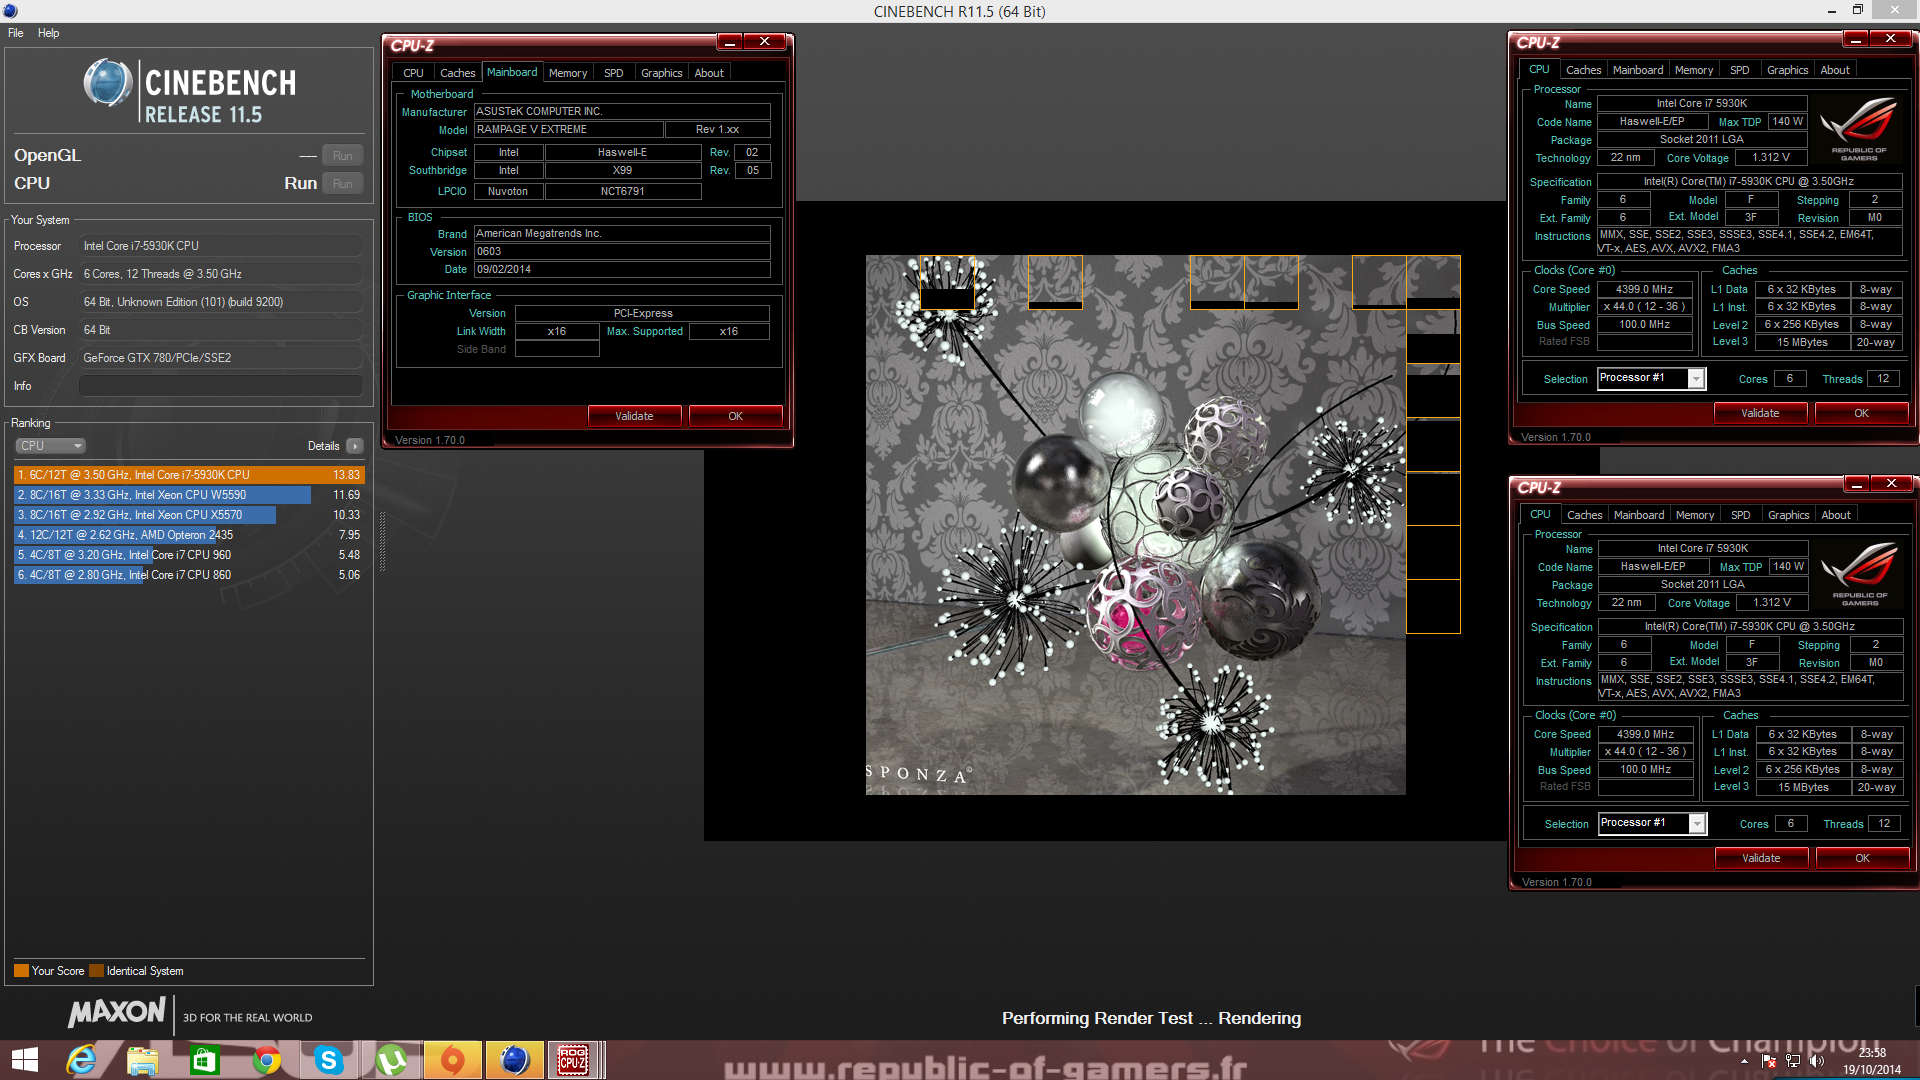Select the About tab in middle CPU-Z
1920x1080 pixels.
tap(709, 73)
